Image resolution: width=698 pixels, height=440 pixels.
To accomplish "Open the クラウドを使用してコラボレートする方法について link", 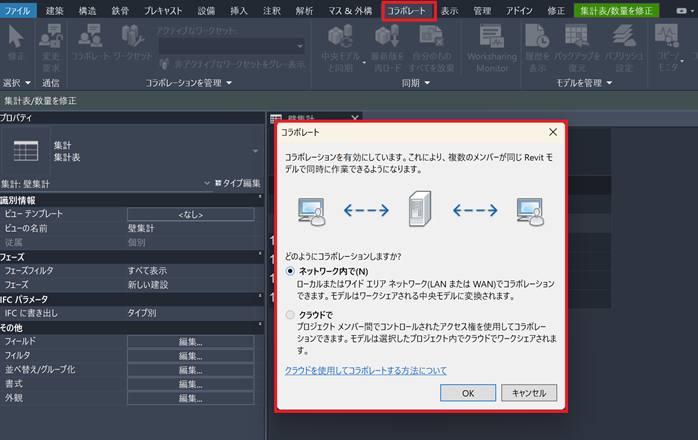I will [365, 370].
